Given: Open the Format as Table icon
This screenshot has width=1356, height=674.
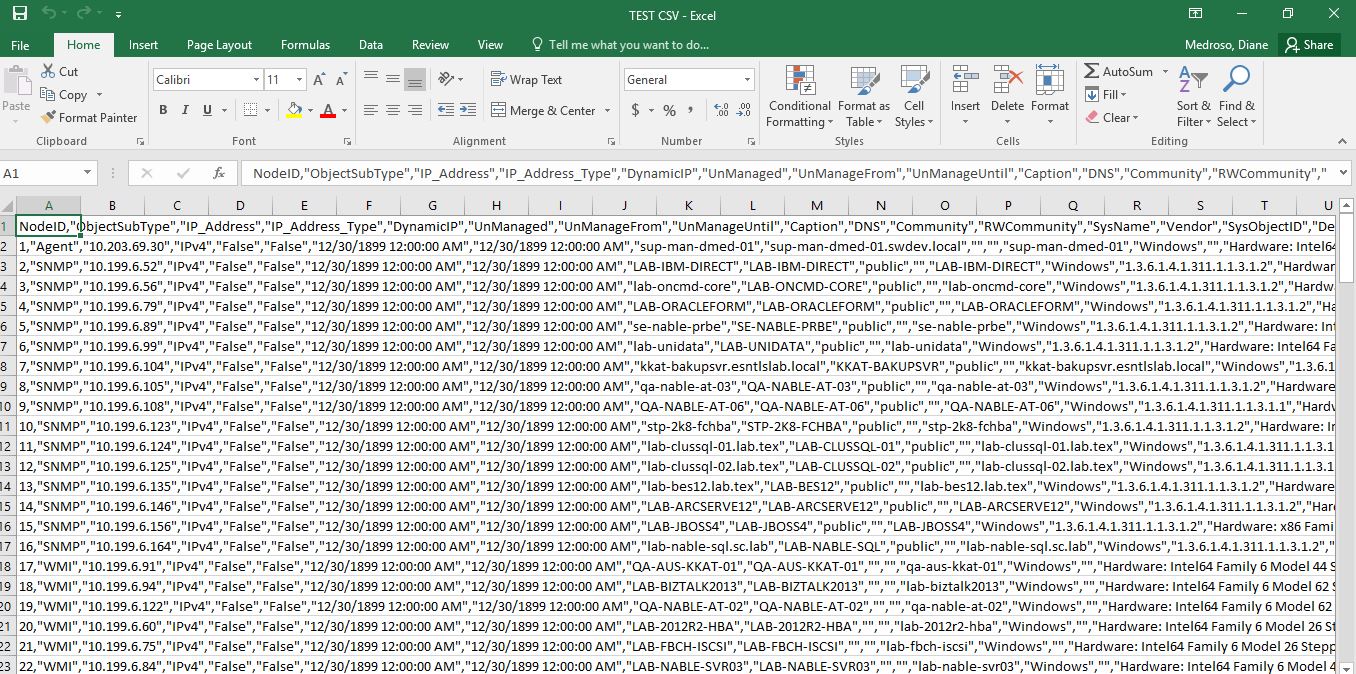Looking at the screenshot, I should pyautogui.click(x=864, y=81).
